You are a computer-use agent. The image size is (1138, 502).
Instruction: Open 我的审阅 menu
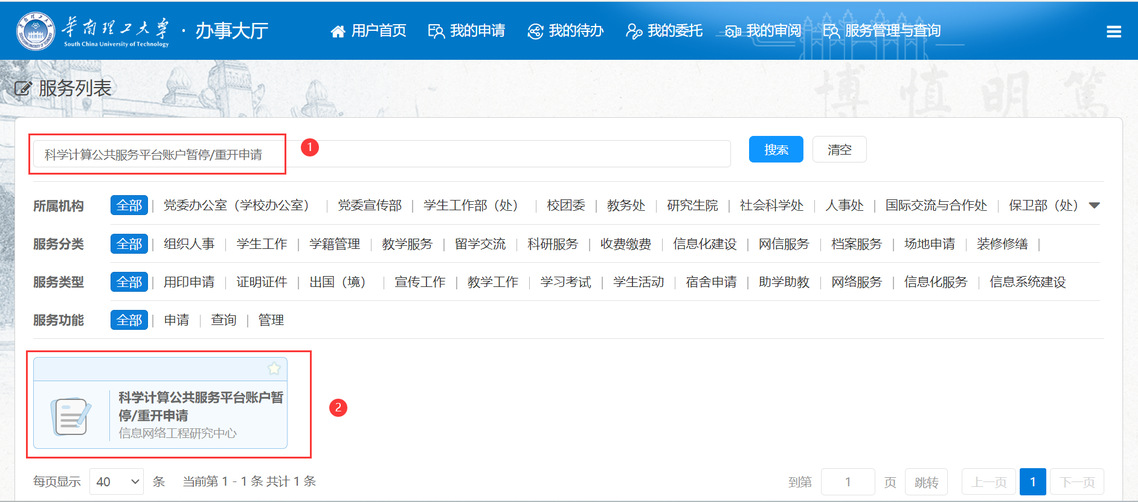click(x=763, y=30)
